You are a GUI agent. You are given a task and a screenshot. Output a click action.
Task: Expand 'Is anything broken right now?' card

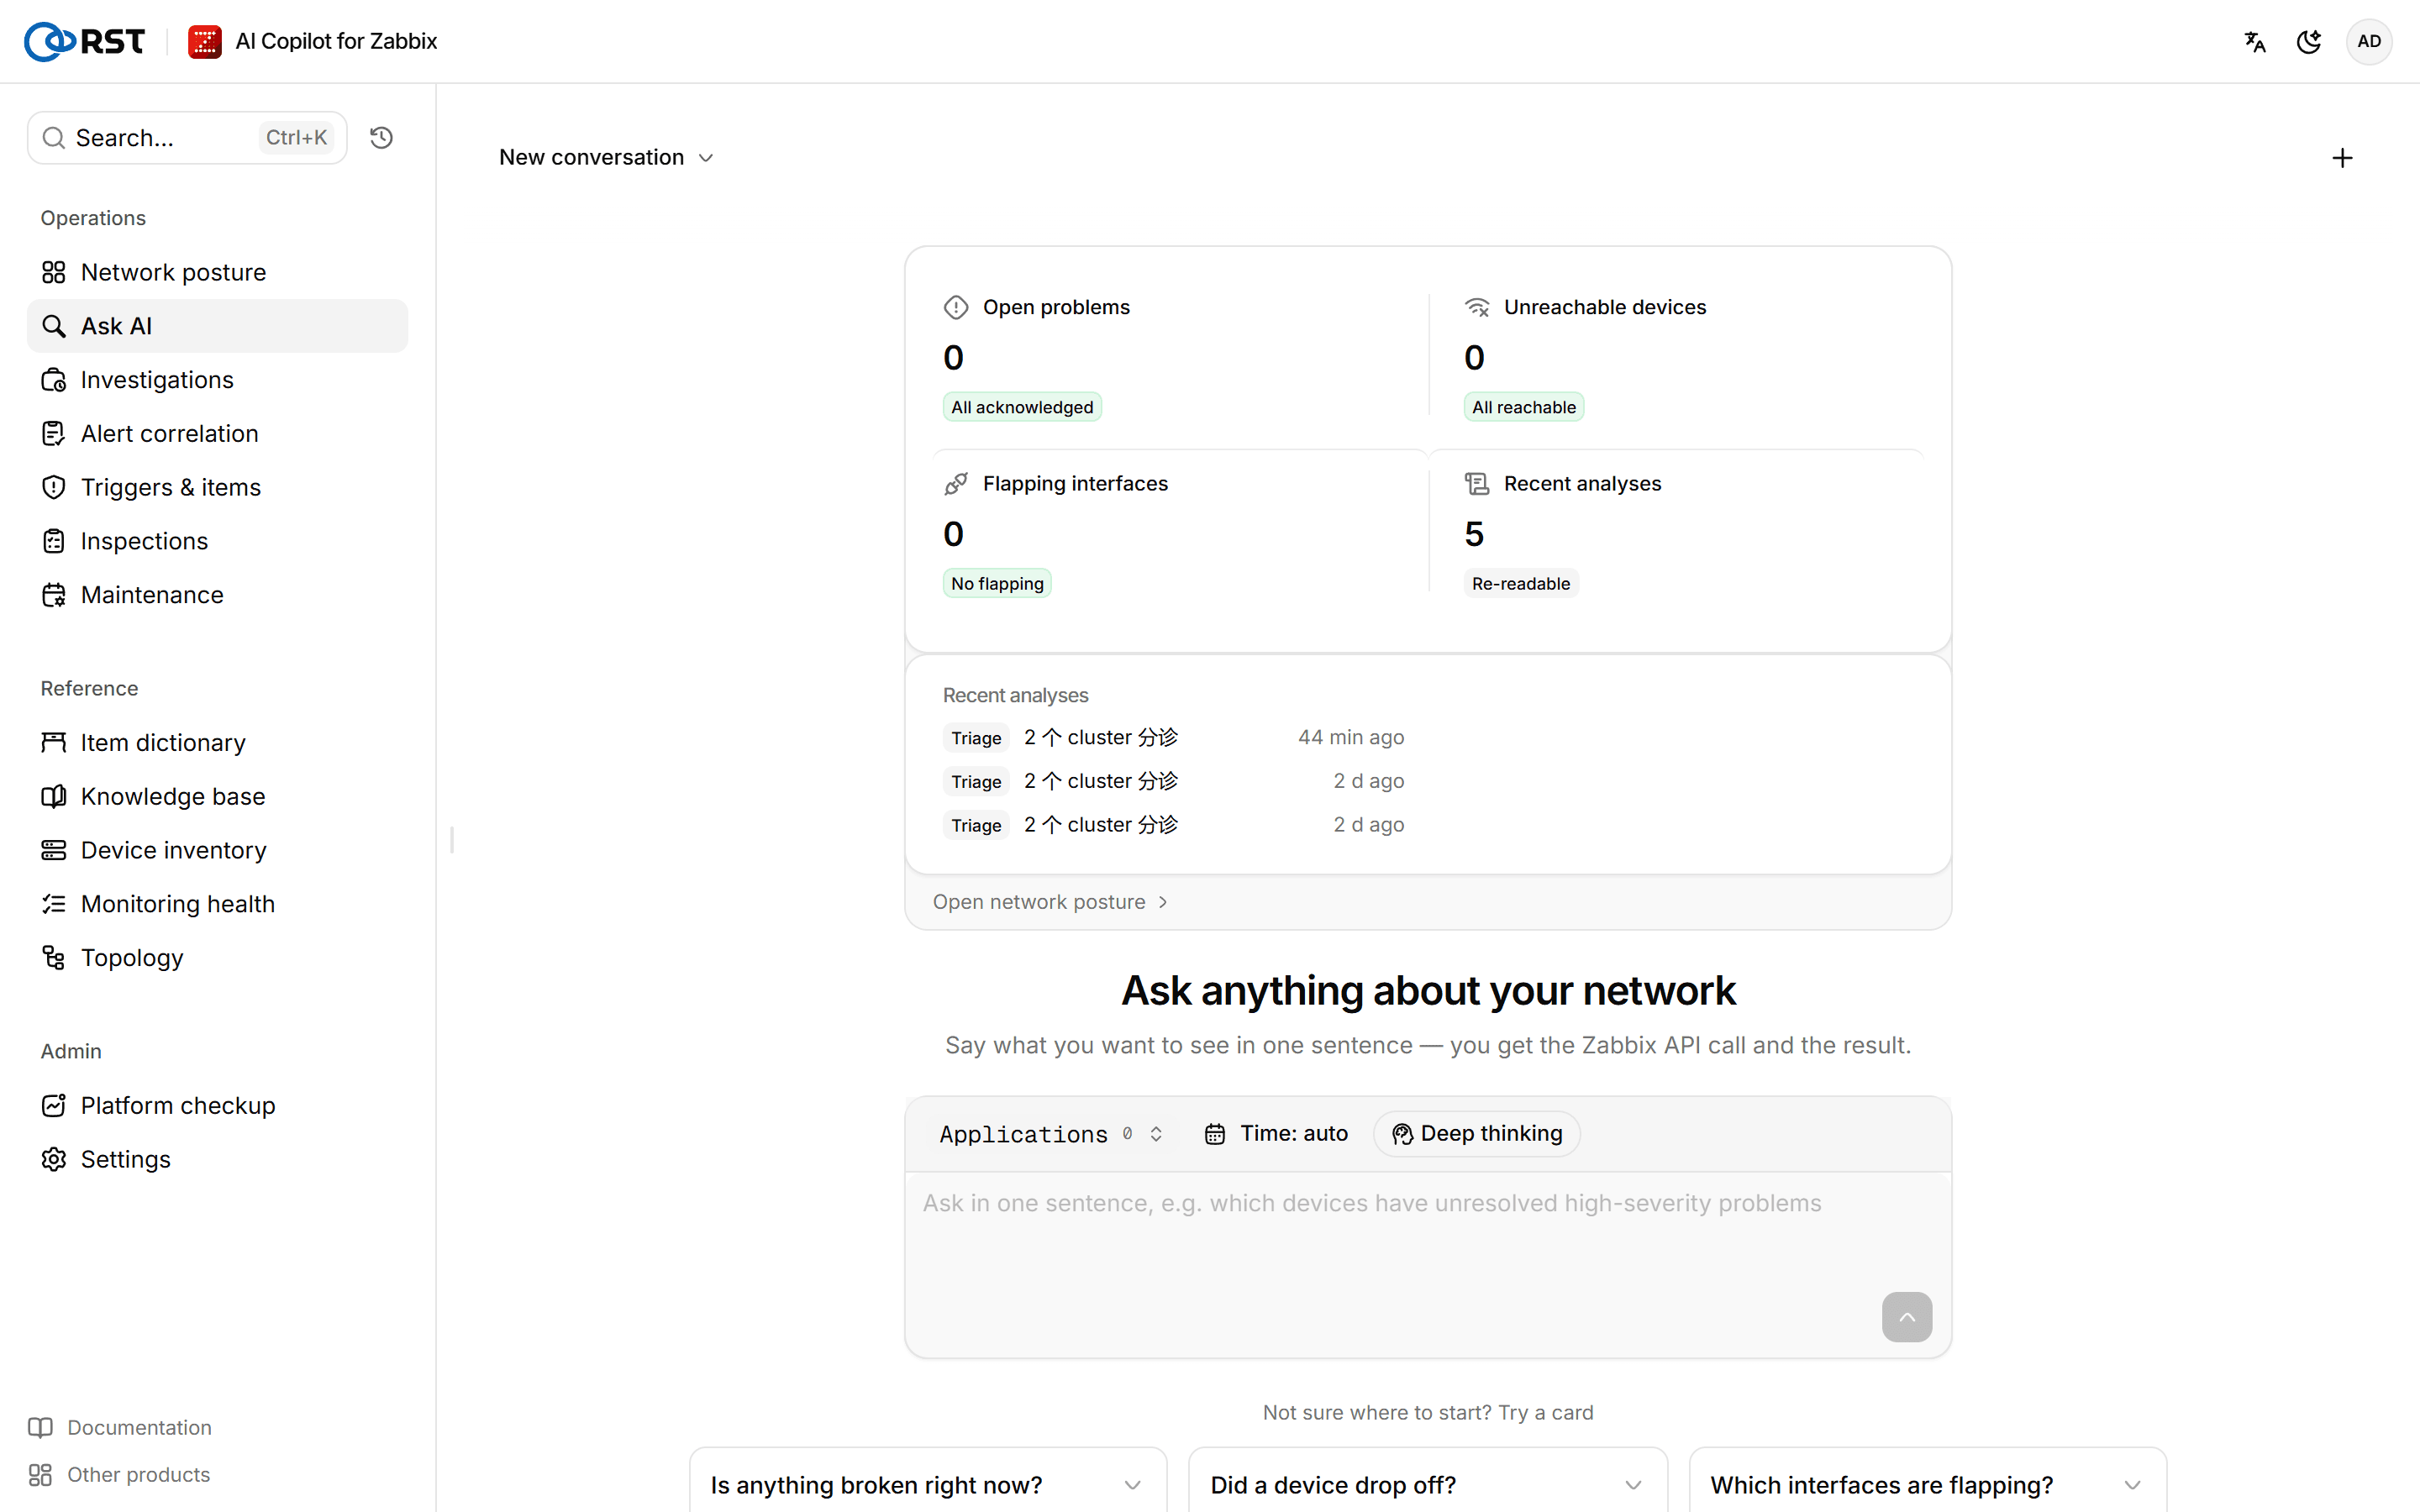pos(927,1484)
